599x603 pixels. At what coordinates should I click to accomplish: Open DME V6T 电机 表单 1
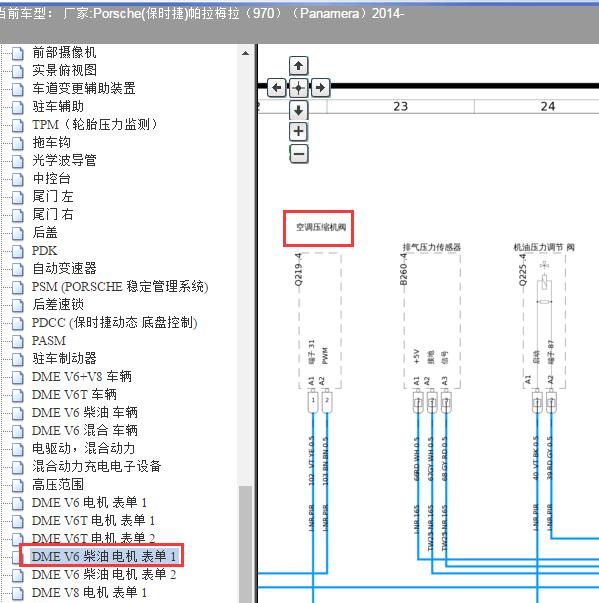[93, 520]
